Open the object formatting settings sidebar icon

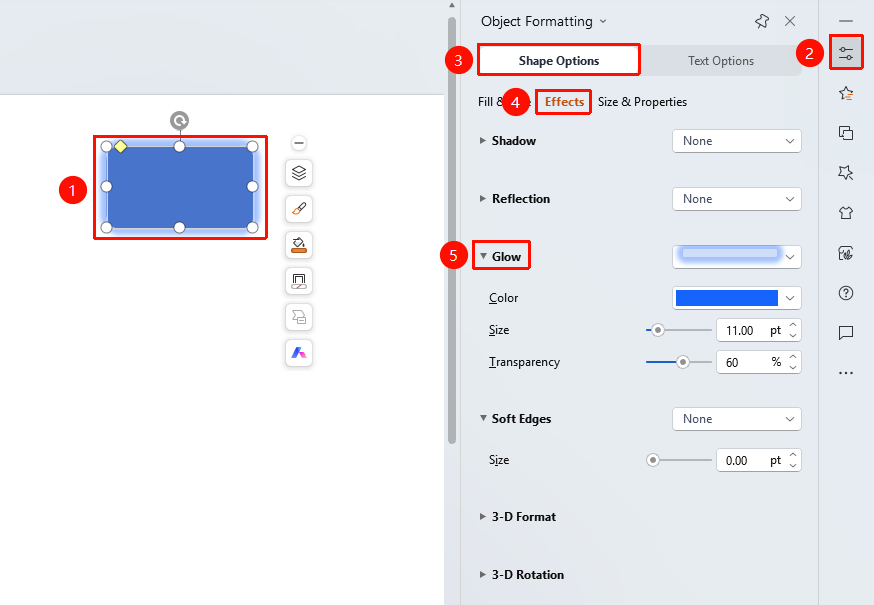pyautogui.click(x=846, y=54)
